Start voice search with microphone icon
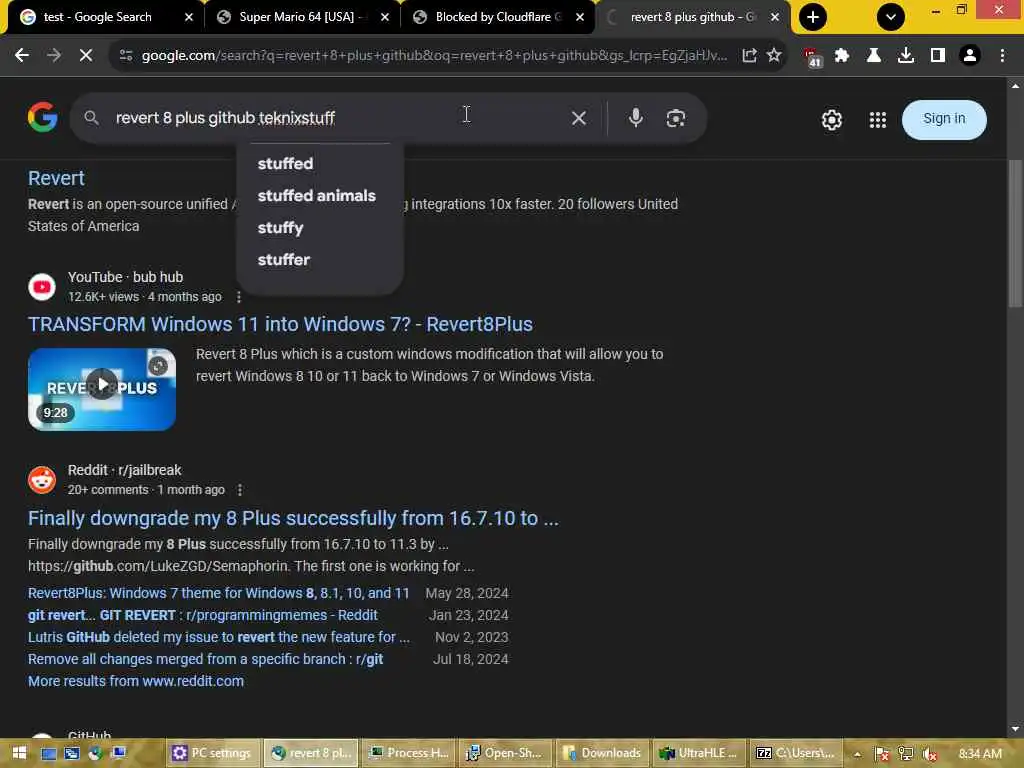The height and width of the screenshot is (768, 1024). coord(635,118)
